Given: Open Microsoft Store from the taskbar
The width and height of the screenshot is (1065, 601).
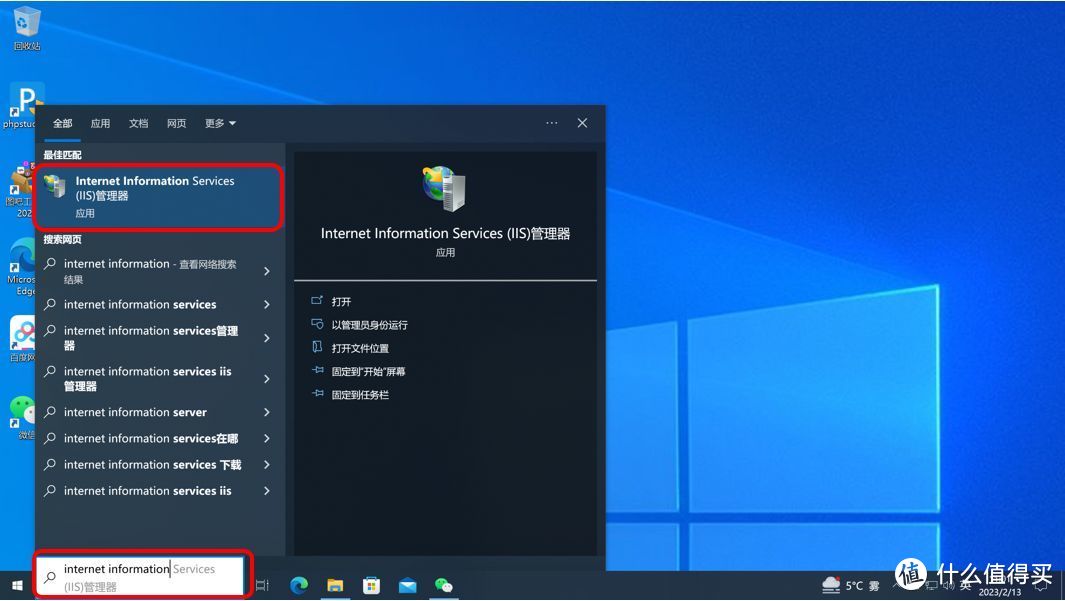Looking at the screenshot, I should 371,584.
